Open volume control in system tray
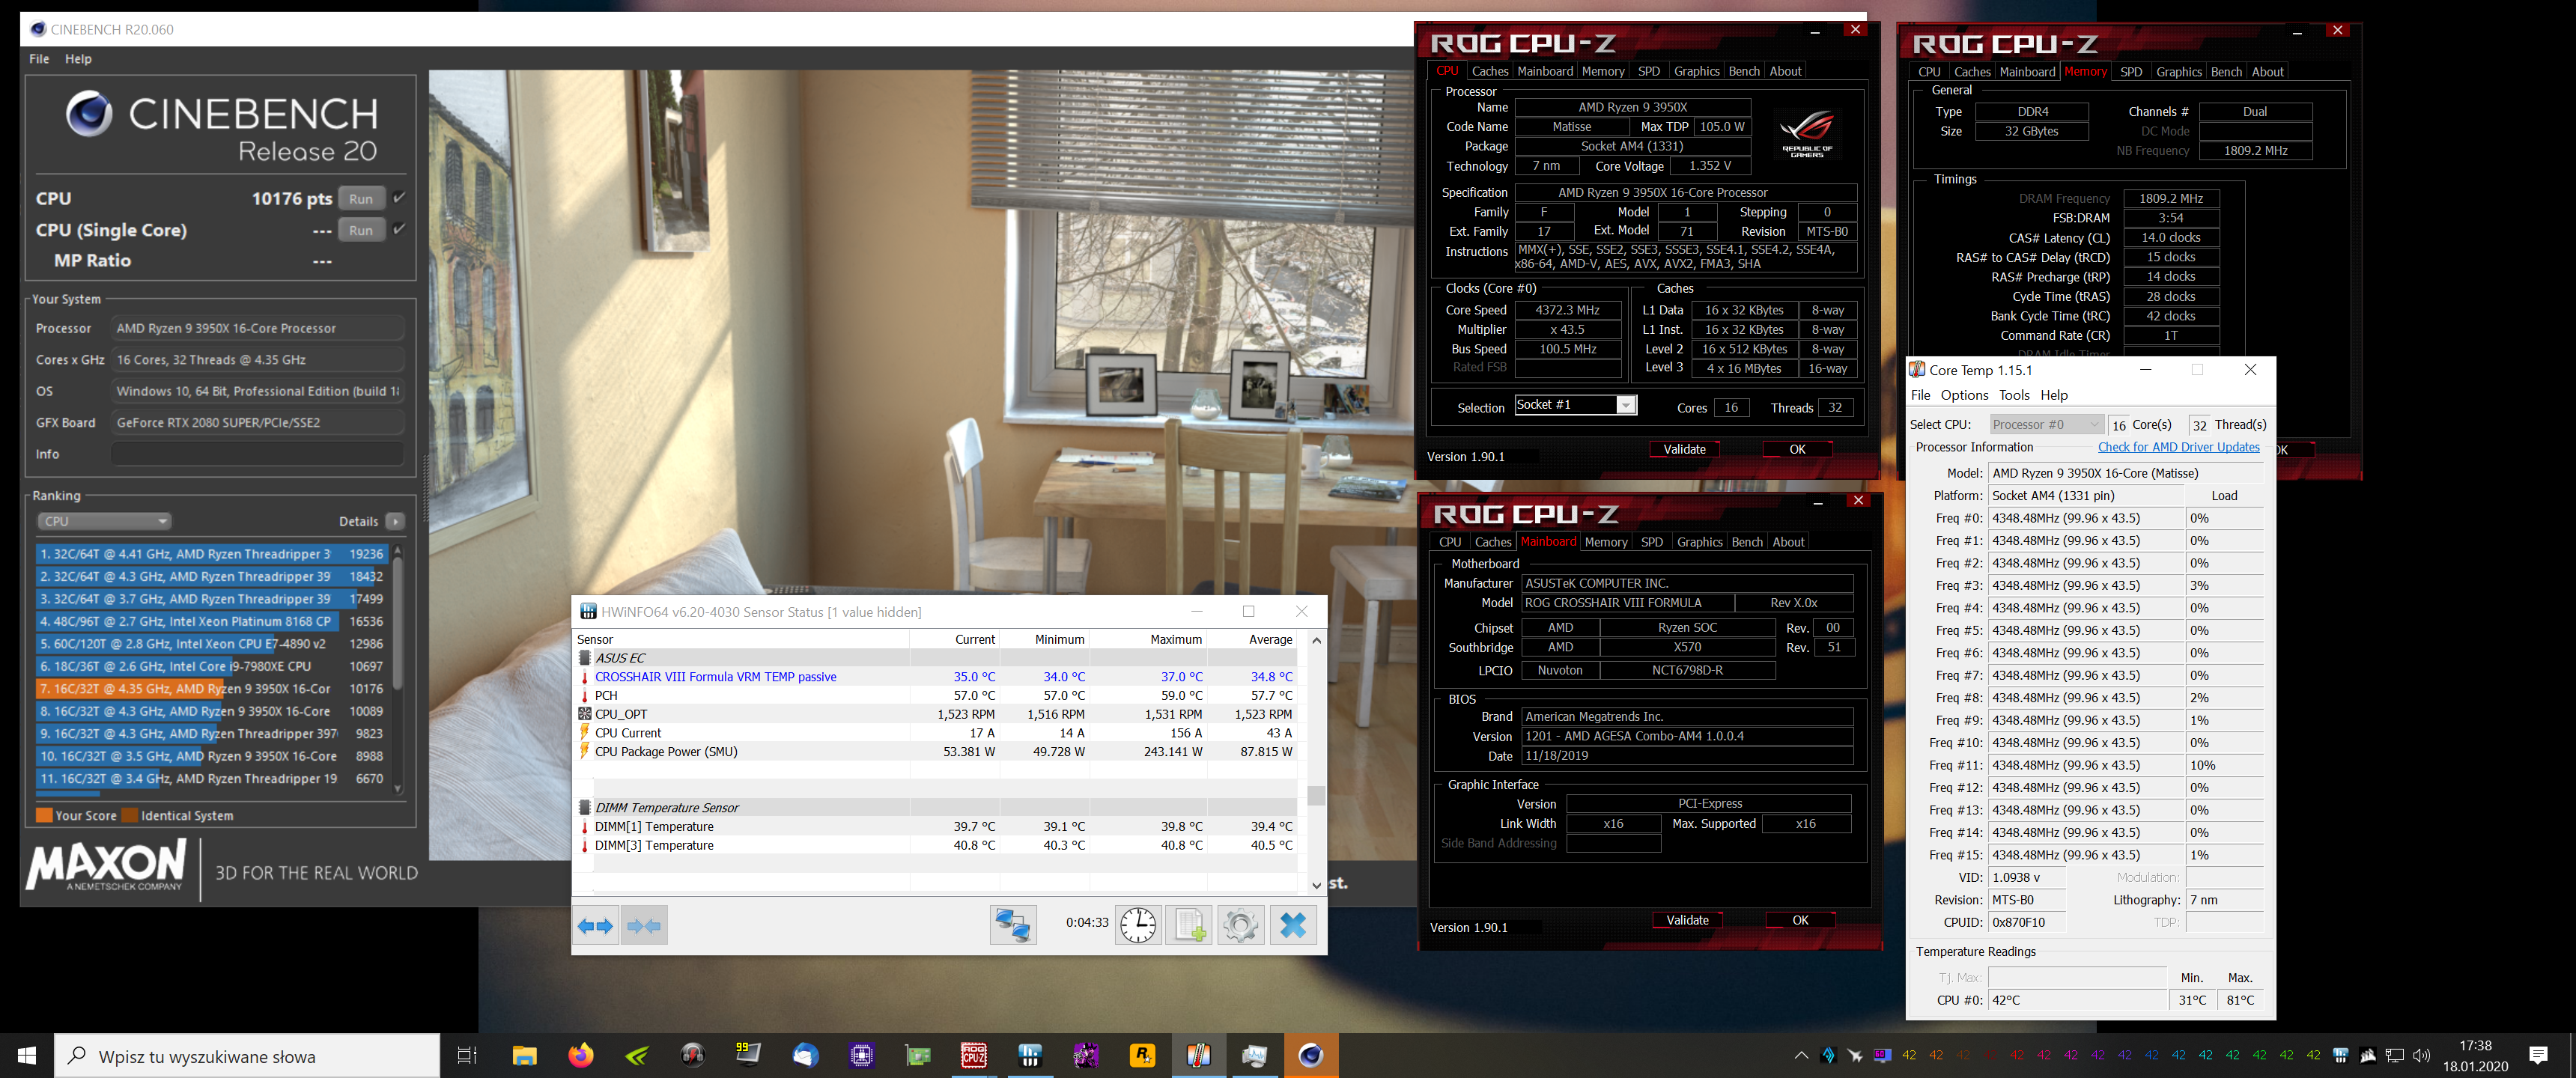Viewport: 2576px width, 1078px height. coord(2421,1055)
